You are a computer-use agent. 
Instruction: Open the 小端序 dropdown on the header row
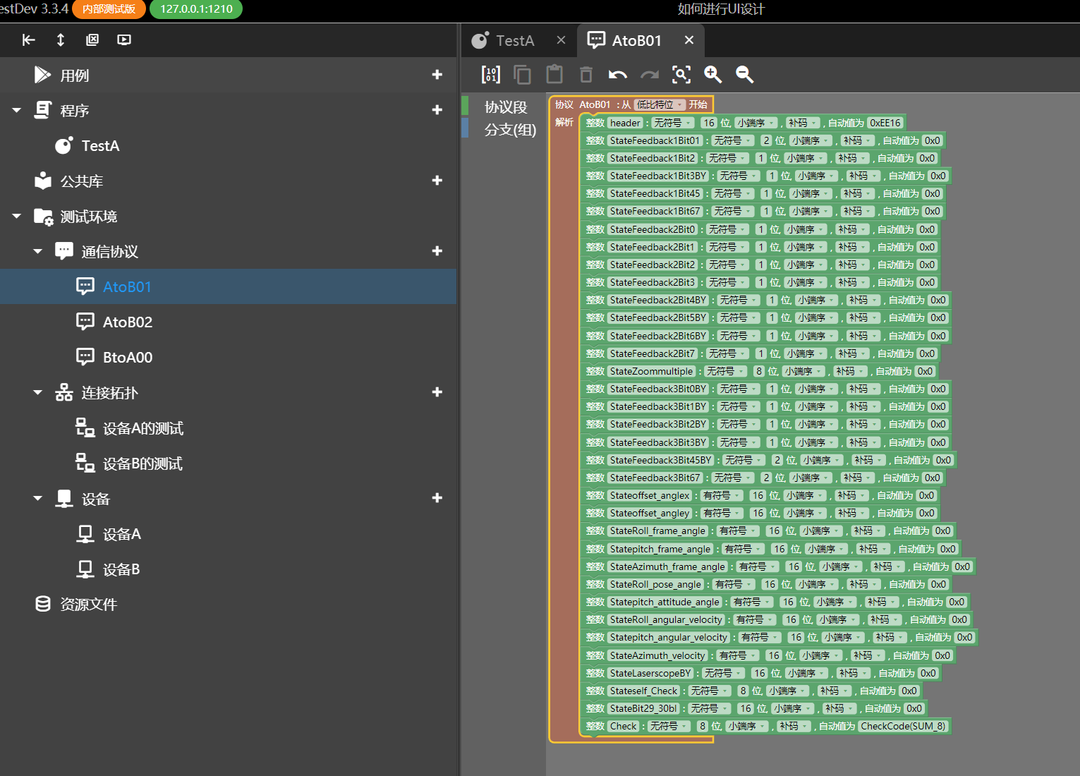[755, 123]
